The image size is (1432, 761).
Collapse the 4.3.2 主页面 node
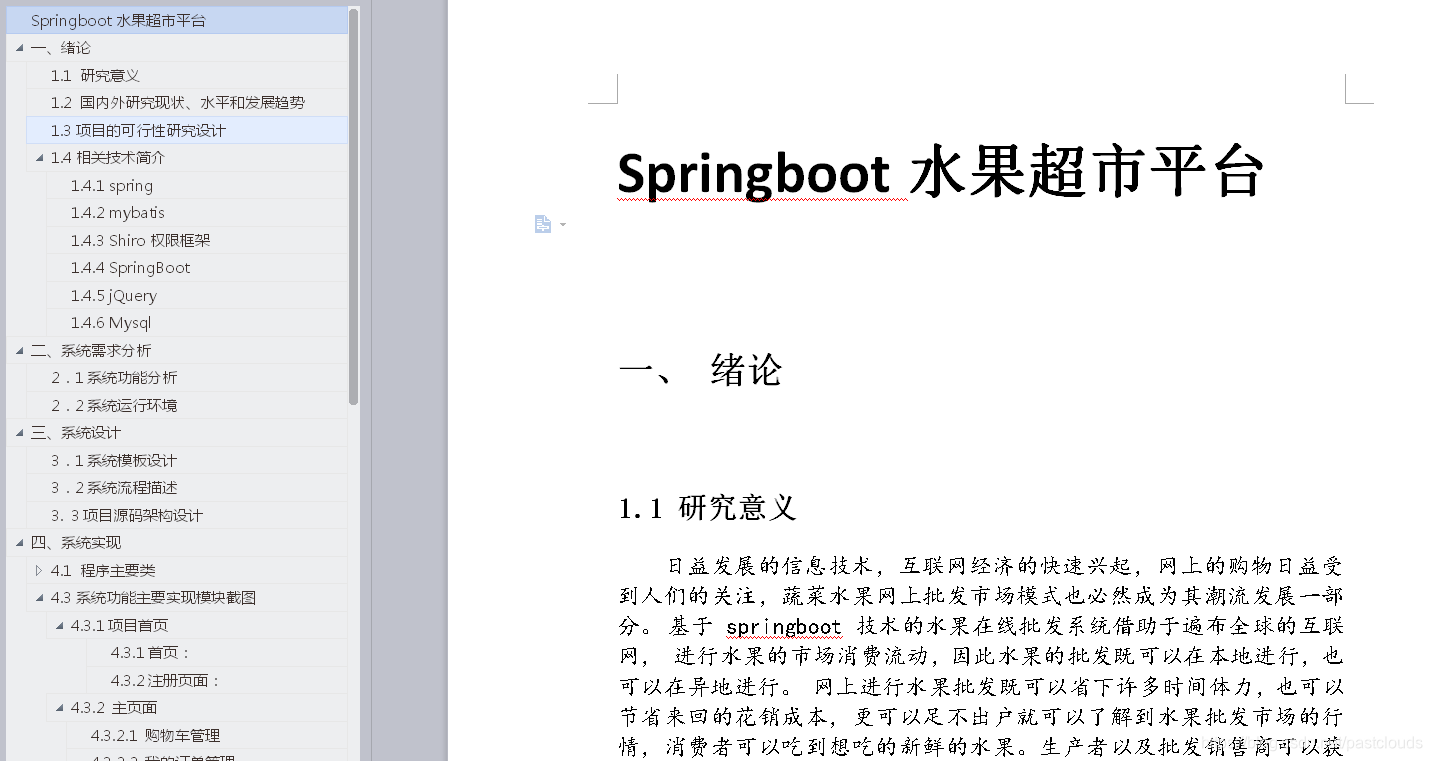tap(60, 708)
